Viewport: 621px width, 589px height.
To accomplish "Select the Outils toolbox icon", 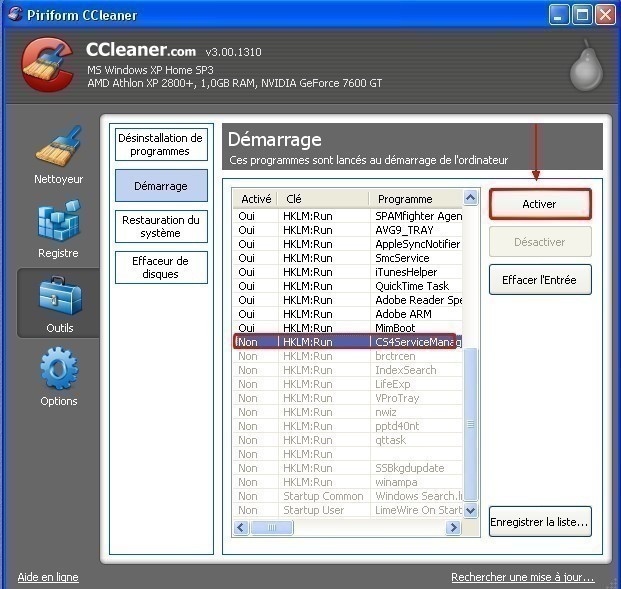I will coord(59,300).
